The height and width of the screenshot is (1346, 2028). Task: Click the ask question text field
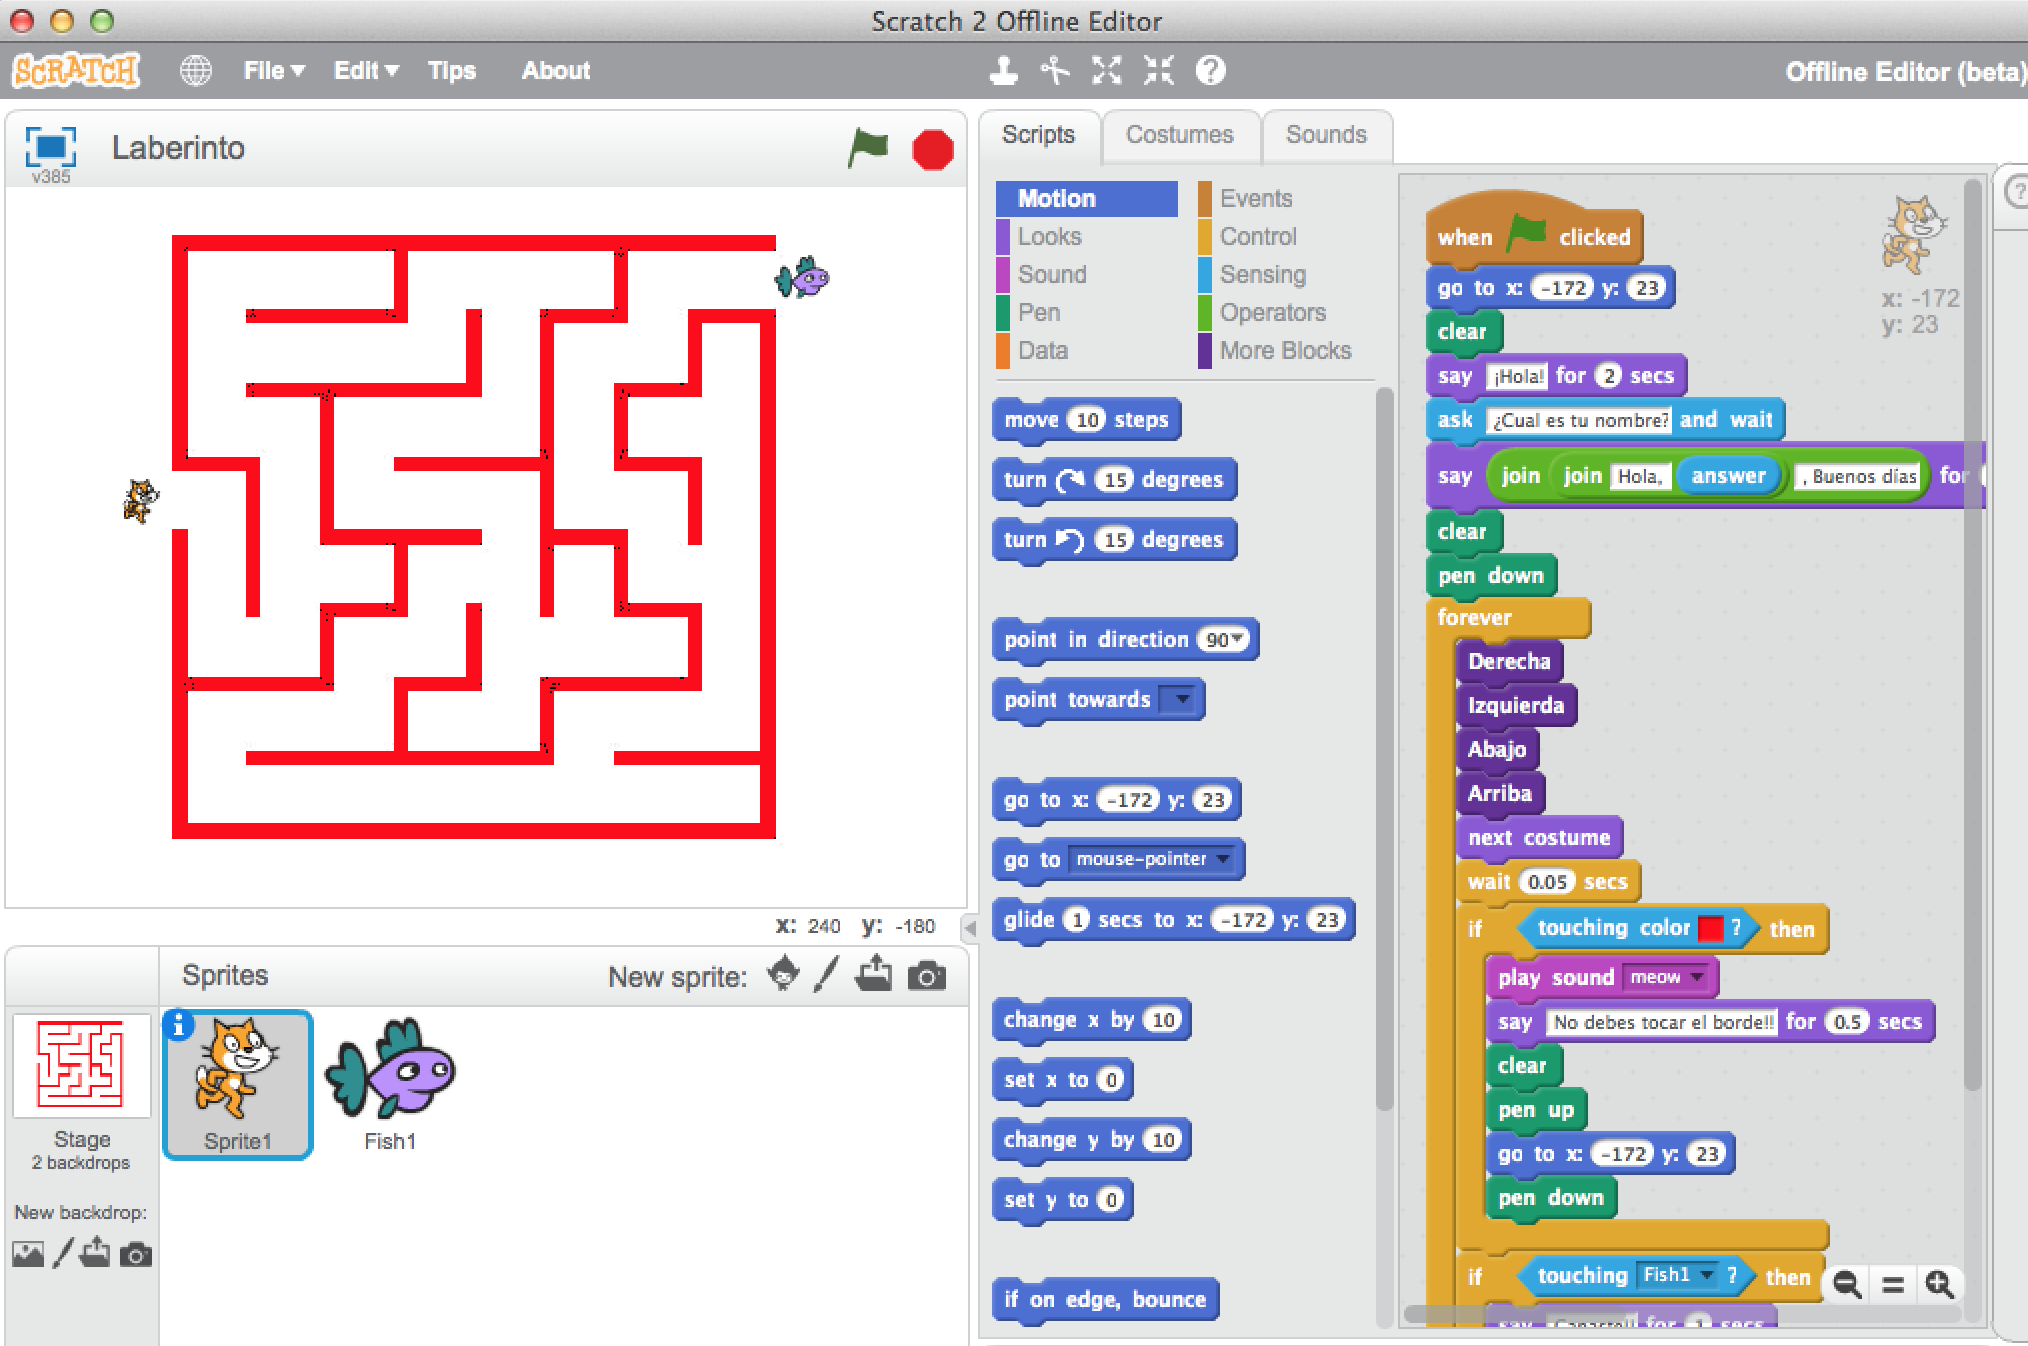(x=1580, y=420)
